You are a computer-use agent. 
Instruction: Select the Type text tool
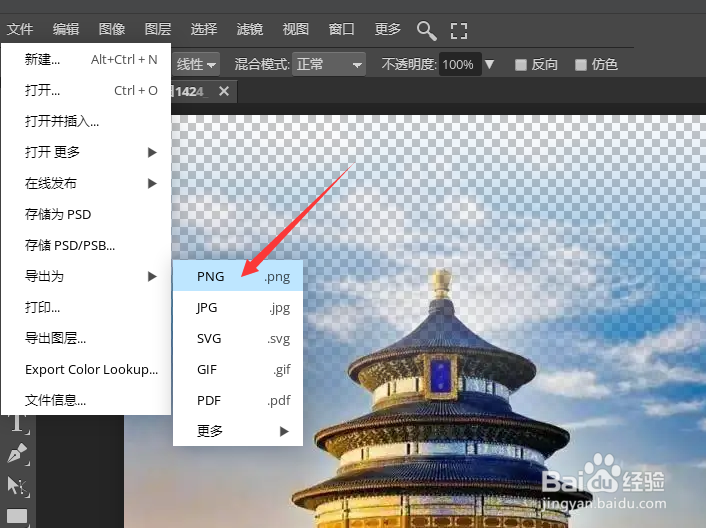click(18, 423)
